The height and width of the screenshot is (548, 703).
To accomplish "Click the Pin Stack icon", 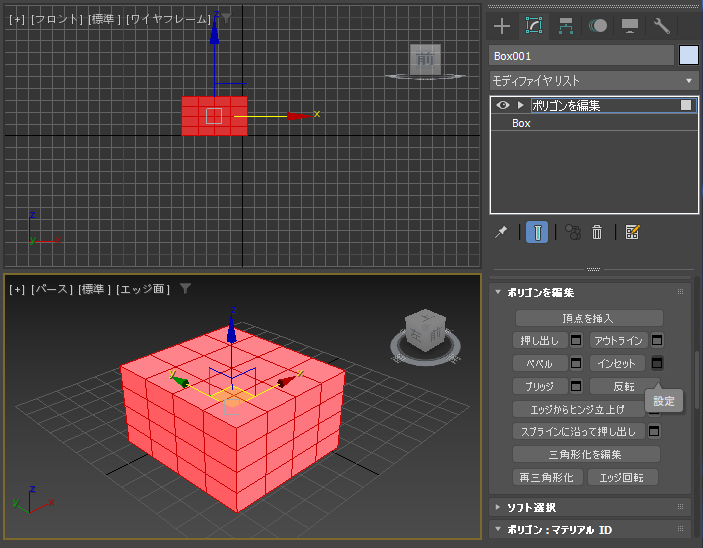I will [x=501, y=232].
